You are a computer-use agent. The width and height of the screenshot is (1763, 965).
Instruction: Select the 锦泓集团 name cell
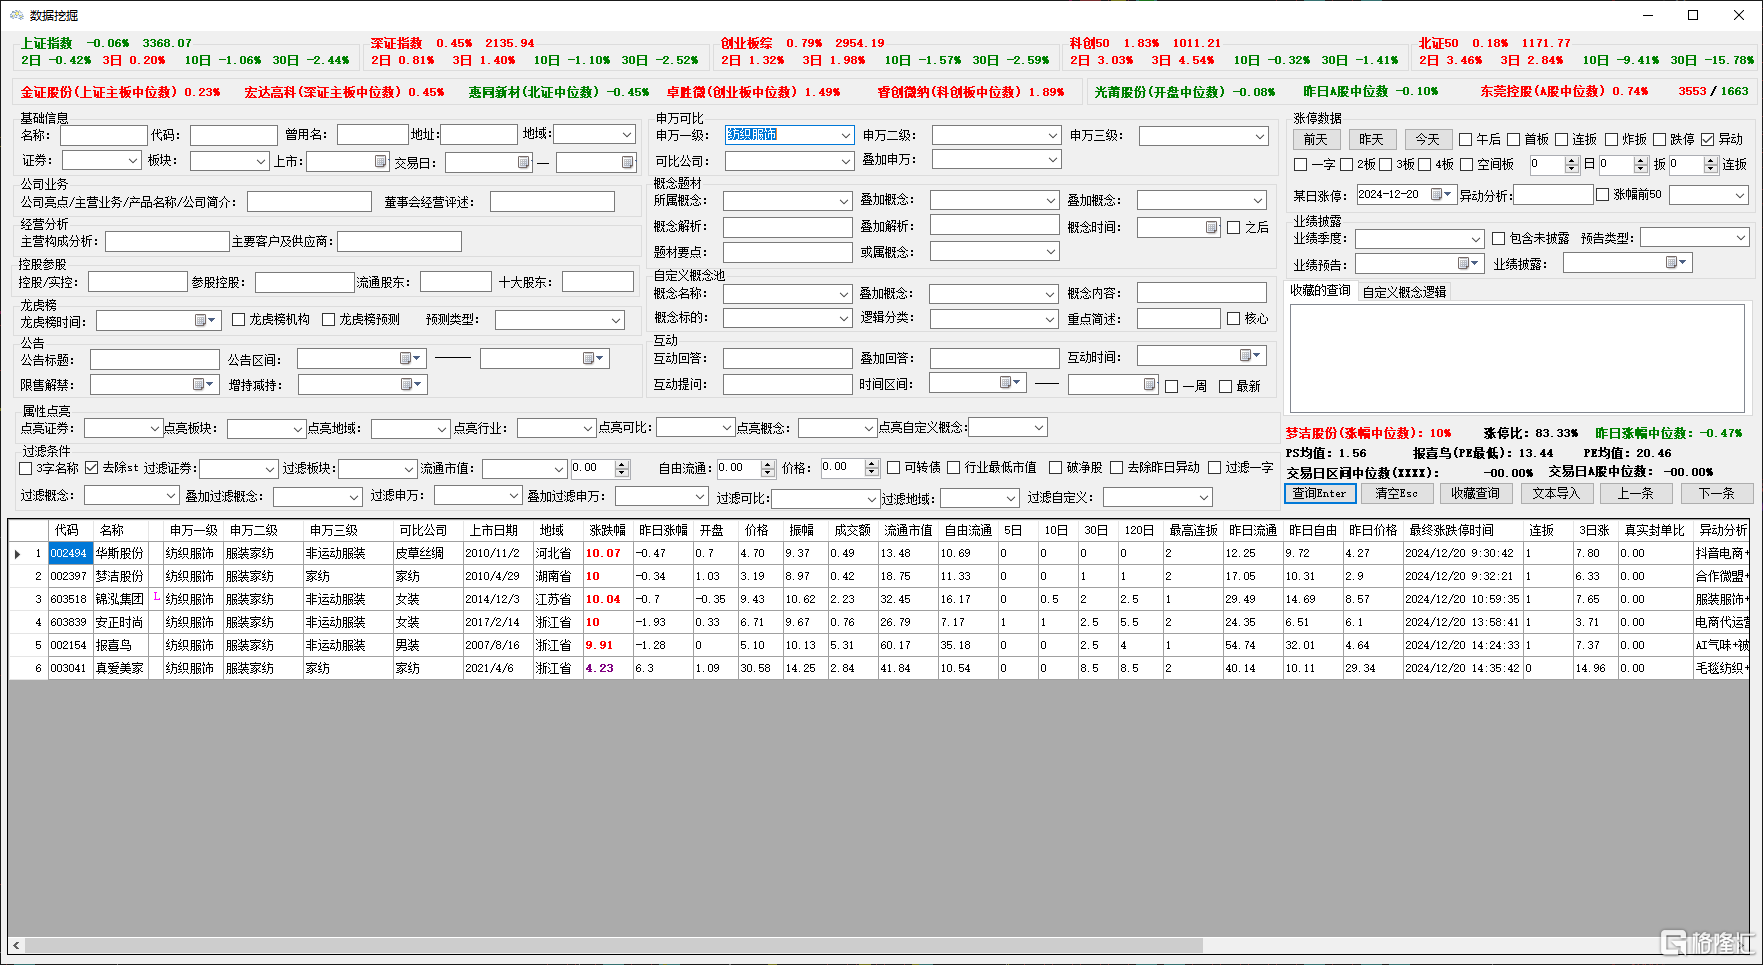(x=120, y=599)
